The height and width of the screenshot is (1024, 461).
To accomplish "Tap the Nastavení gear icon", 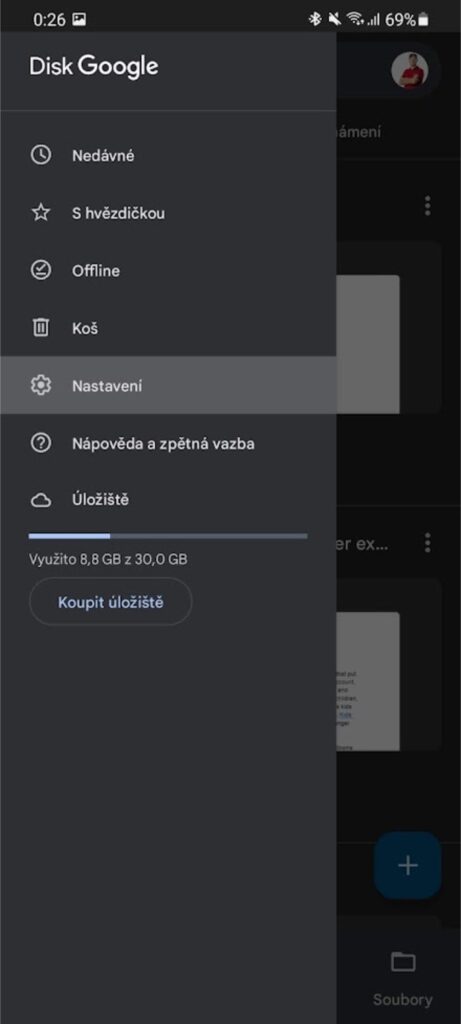I will pyautogui.click(x=41, y=385).
